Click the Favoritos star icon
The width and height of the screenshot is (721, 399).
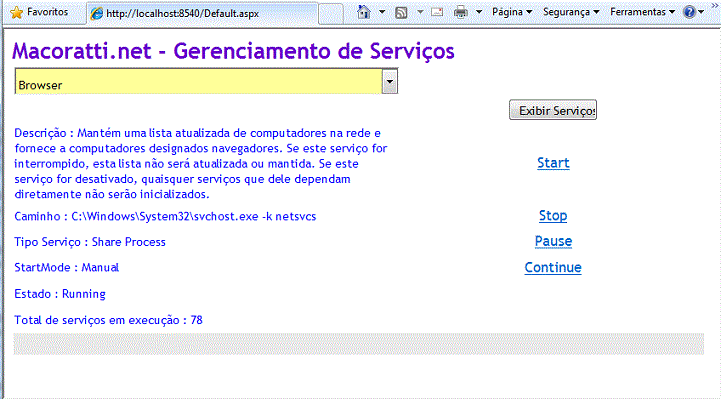click(16, 12)
